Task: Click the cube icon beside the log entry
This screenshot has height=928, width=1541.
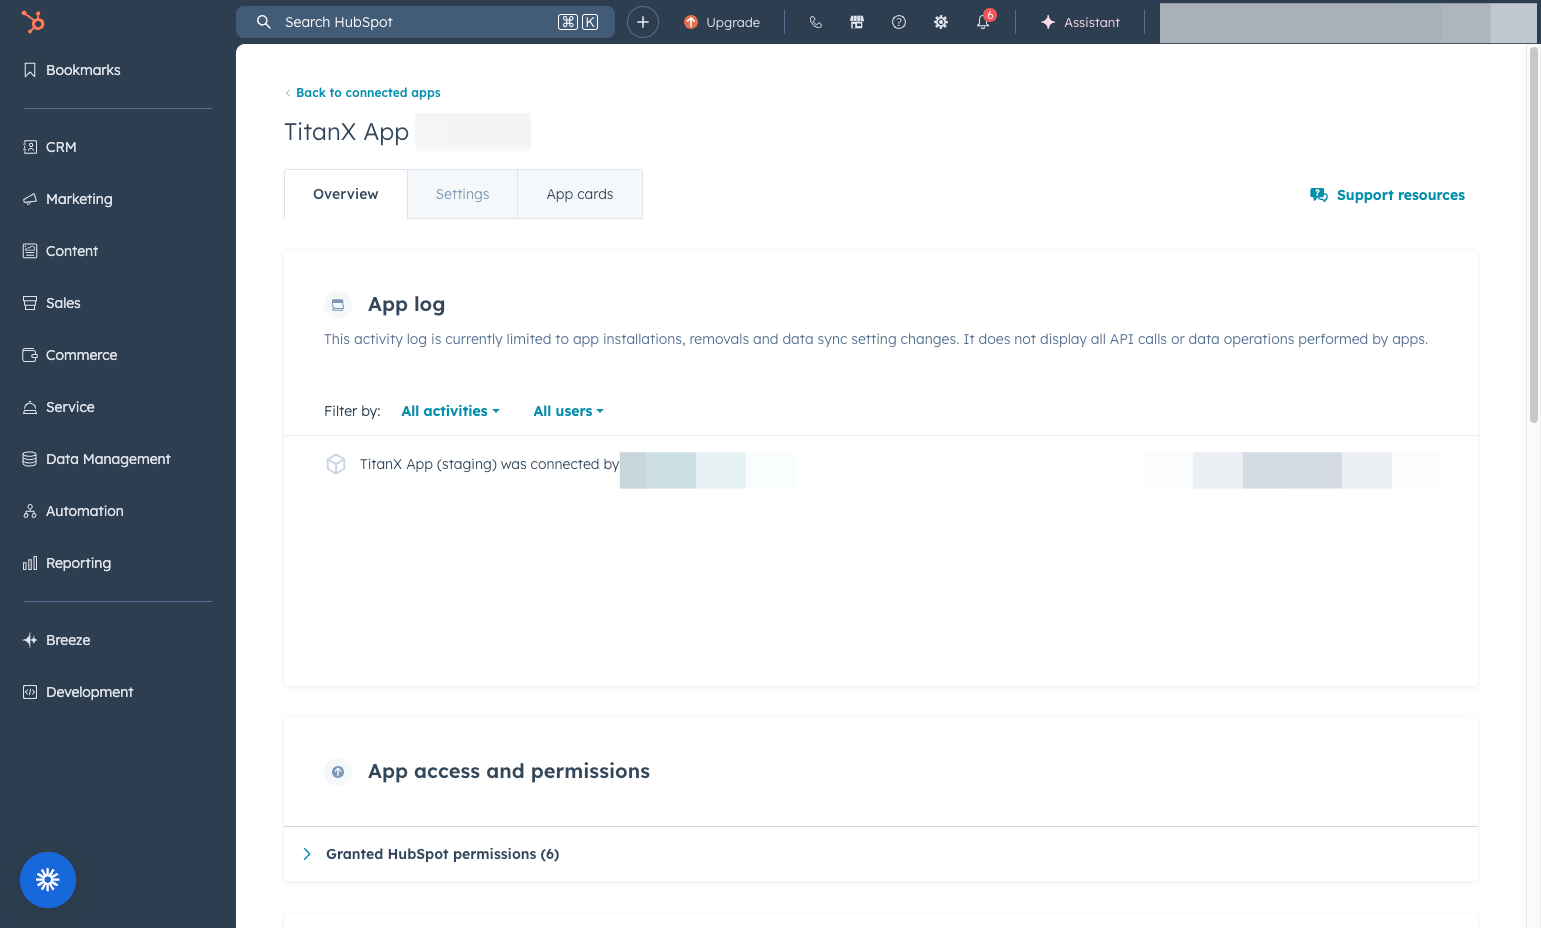Action: coord(336,464)
